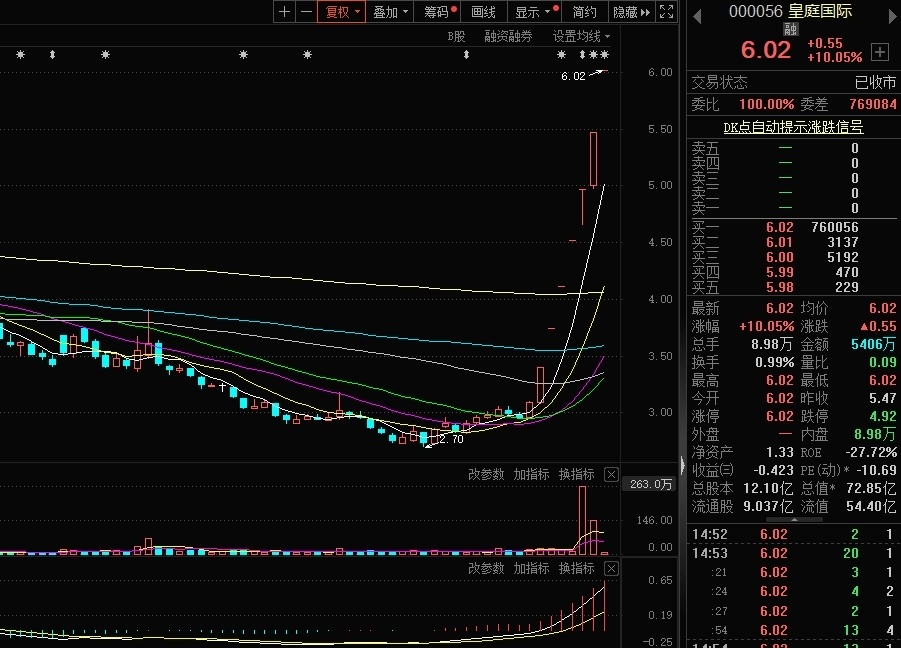Open the 叠加 overlay dropdown

[x=390, y=11]
